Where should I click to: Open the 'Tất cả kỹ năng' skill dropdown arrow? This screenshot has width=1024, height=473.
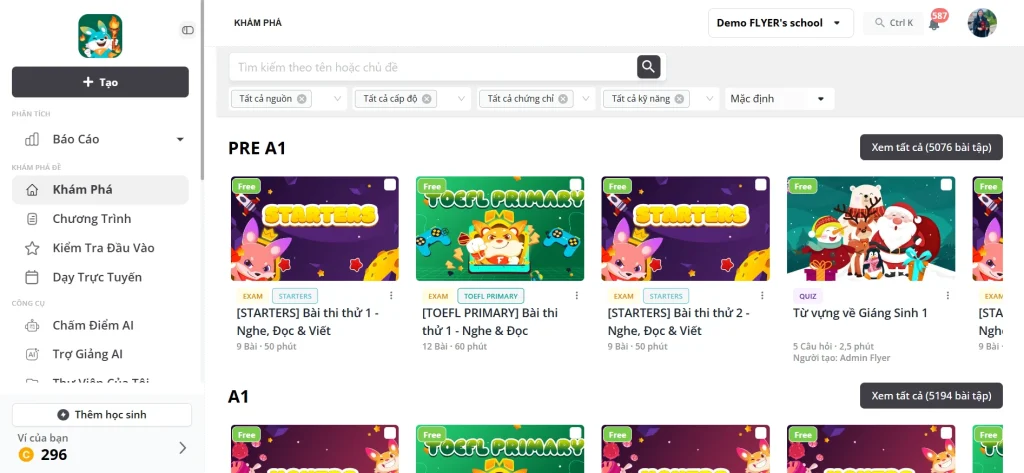point(710,99)
